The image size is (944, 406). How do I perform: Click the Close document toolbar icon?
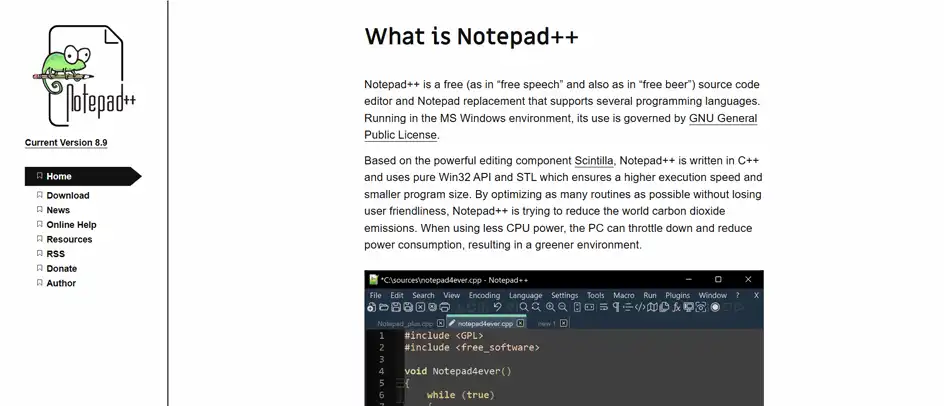420,307
